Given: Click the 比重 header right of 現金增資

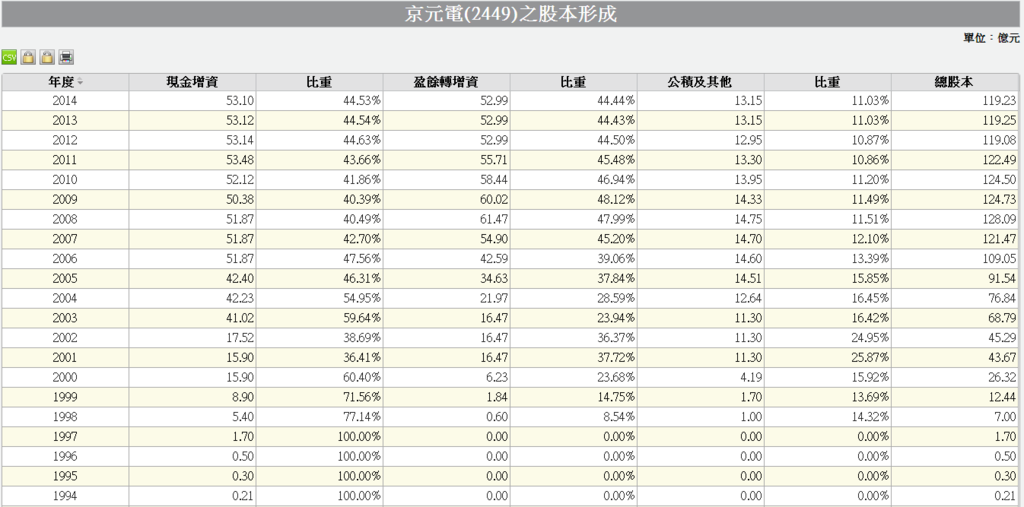Looking at the screenshot, I should [319, 82].
